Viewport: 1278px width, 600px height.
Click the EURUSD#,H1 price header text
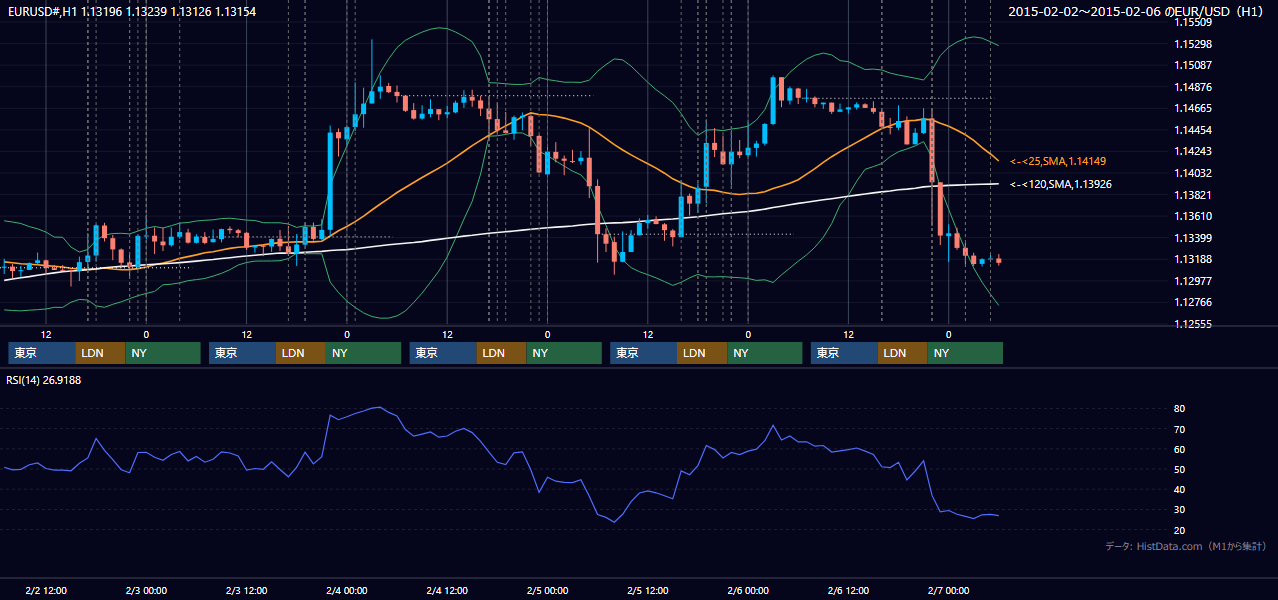130,11
